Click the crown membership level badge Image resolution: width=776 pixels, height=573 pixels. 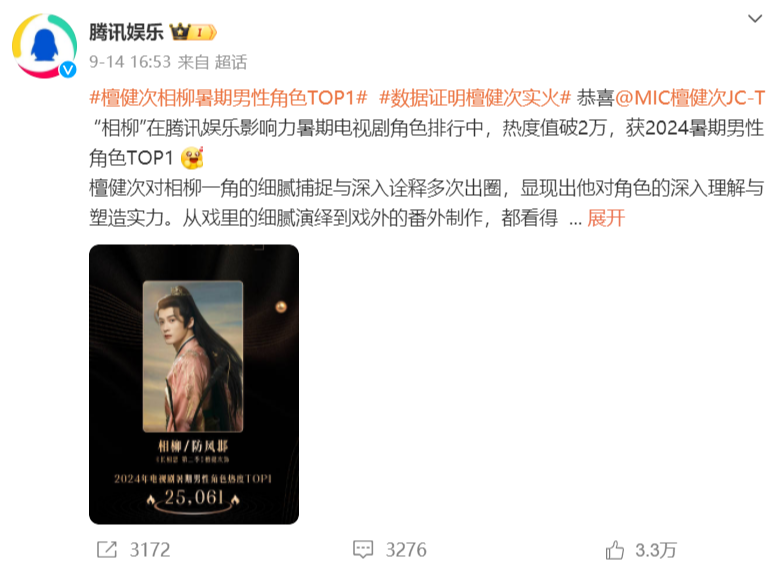point(194,32)
